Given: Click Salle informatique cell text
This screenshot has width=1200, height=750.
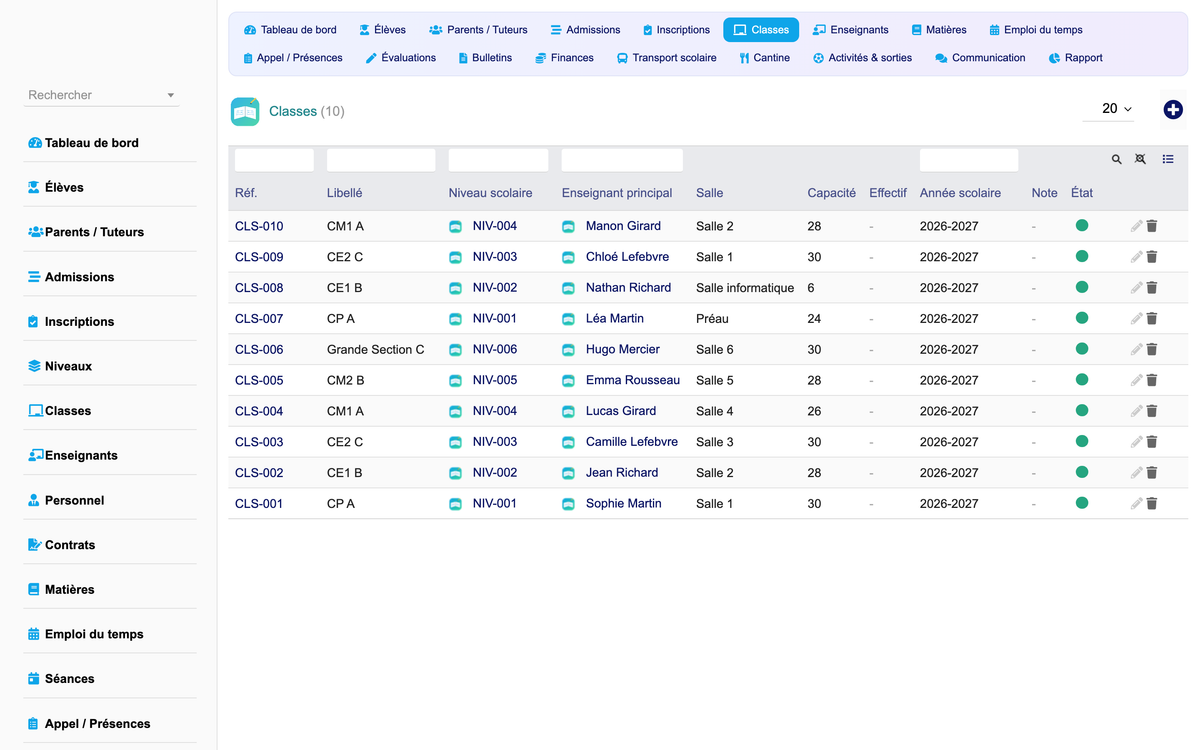Looking at the screenshot, I should [x=745, y=288].
